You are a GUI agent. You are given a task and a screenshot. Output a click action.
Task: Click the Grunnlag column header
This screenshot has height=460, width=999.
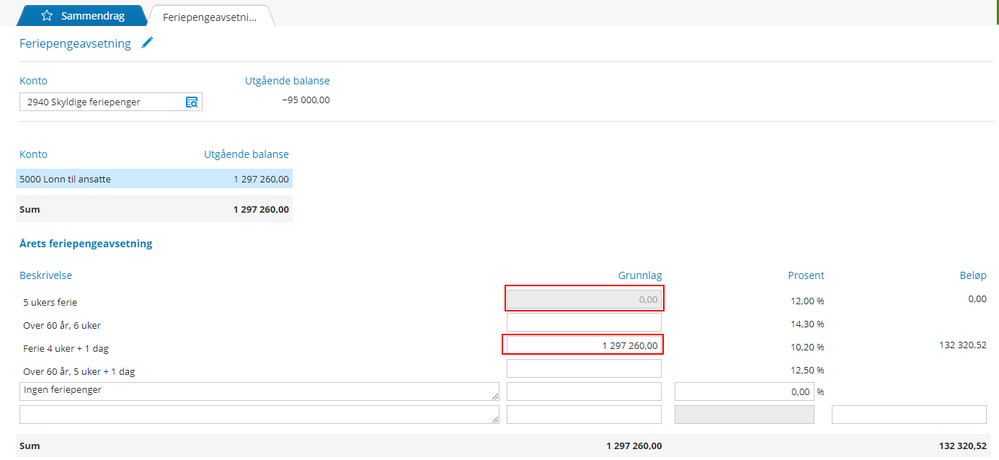click(640, 275)
